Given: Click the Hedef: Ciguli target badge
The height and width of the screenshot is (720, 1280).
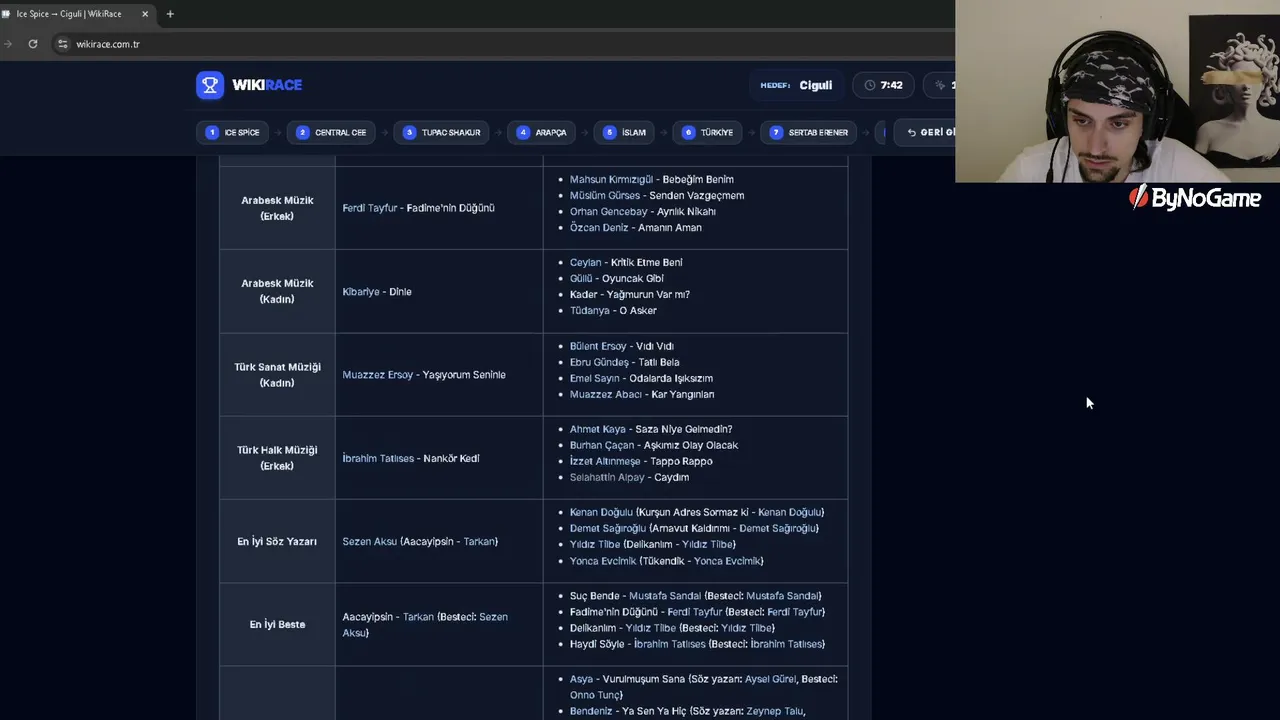Looking at the screenshot, I should point(796,85).
